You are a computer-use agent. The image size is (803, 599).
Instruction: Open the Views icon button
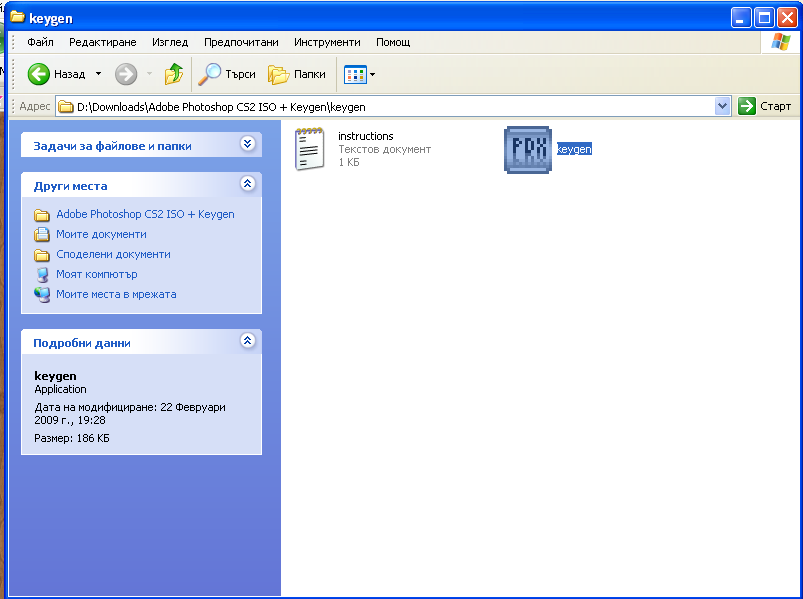355,75
